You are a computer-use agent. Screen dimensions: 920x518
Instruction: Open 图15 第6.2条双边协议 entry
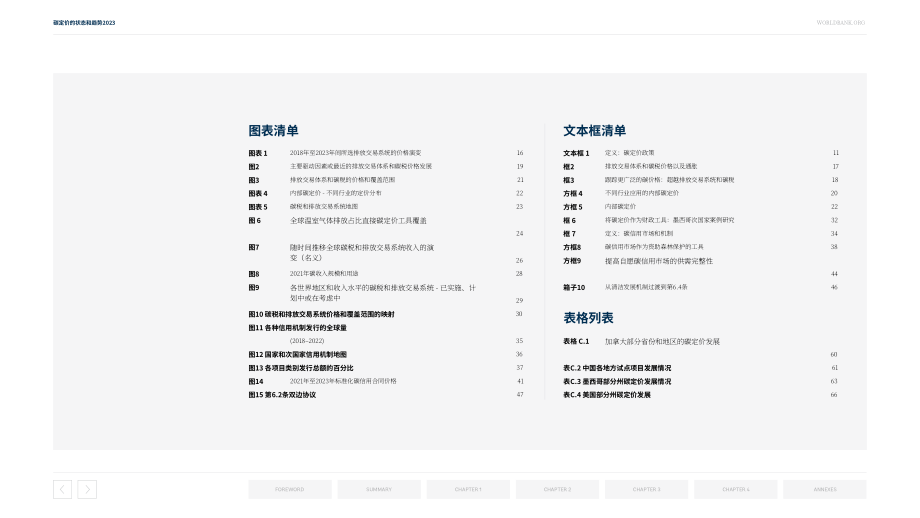(x=385, y=395)
